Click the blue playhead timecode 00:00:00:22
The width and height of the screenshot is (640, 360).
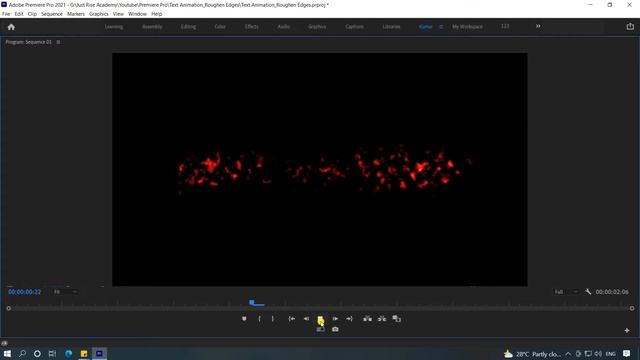24,292
